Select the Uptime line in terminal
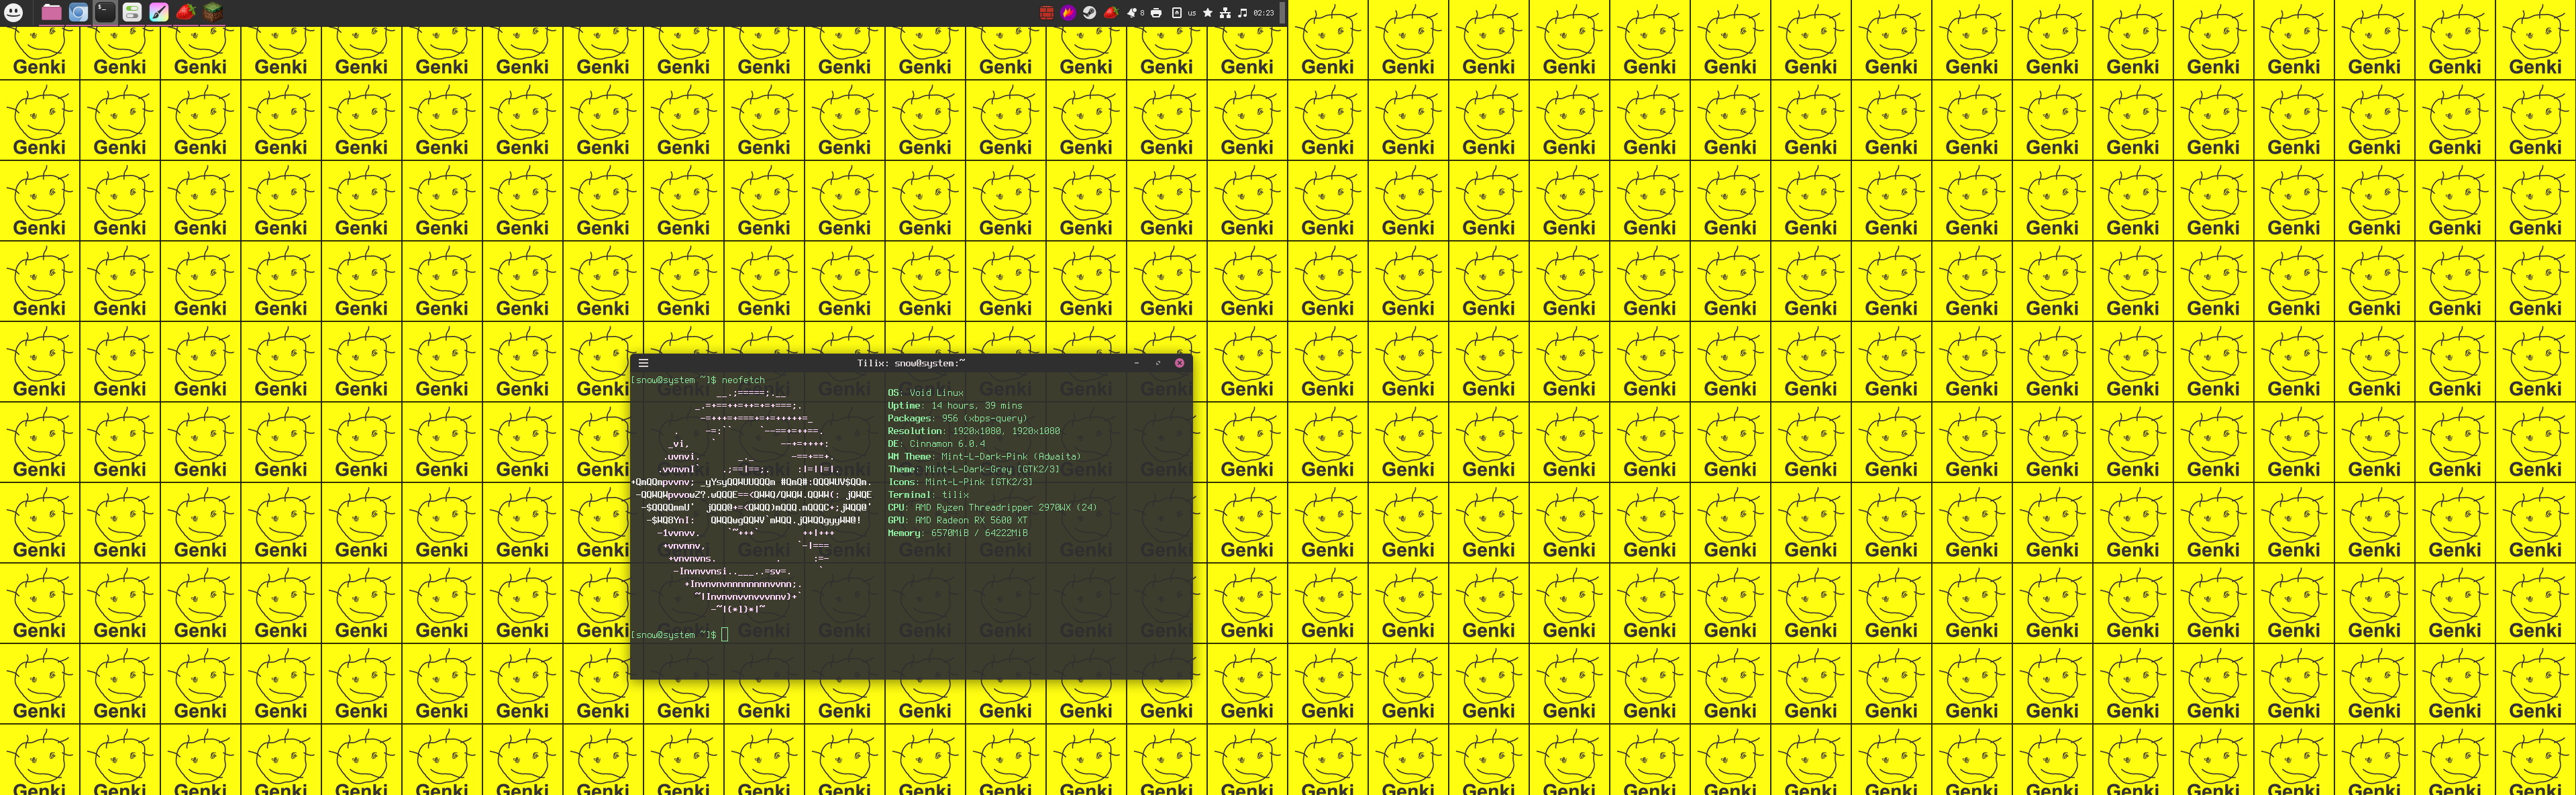This screenshot has width=2576, height=795. pos(955,406)
